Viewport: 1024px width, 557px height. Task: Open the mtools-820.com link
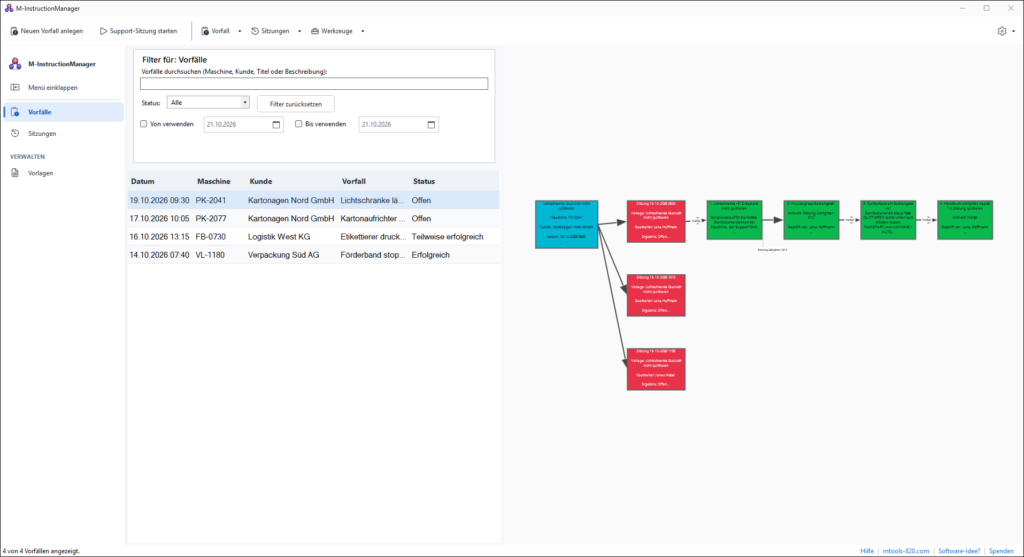pos(906,551)
